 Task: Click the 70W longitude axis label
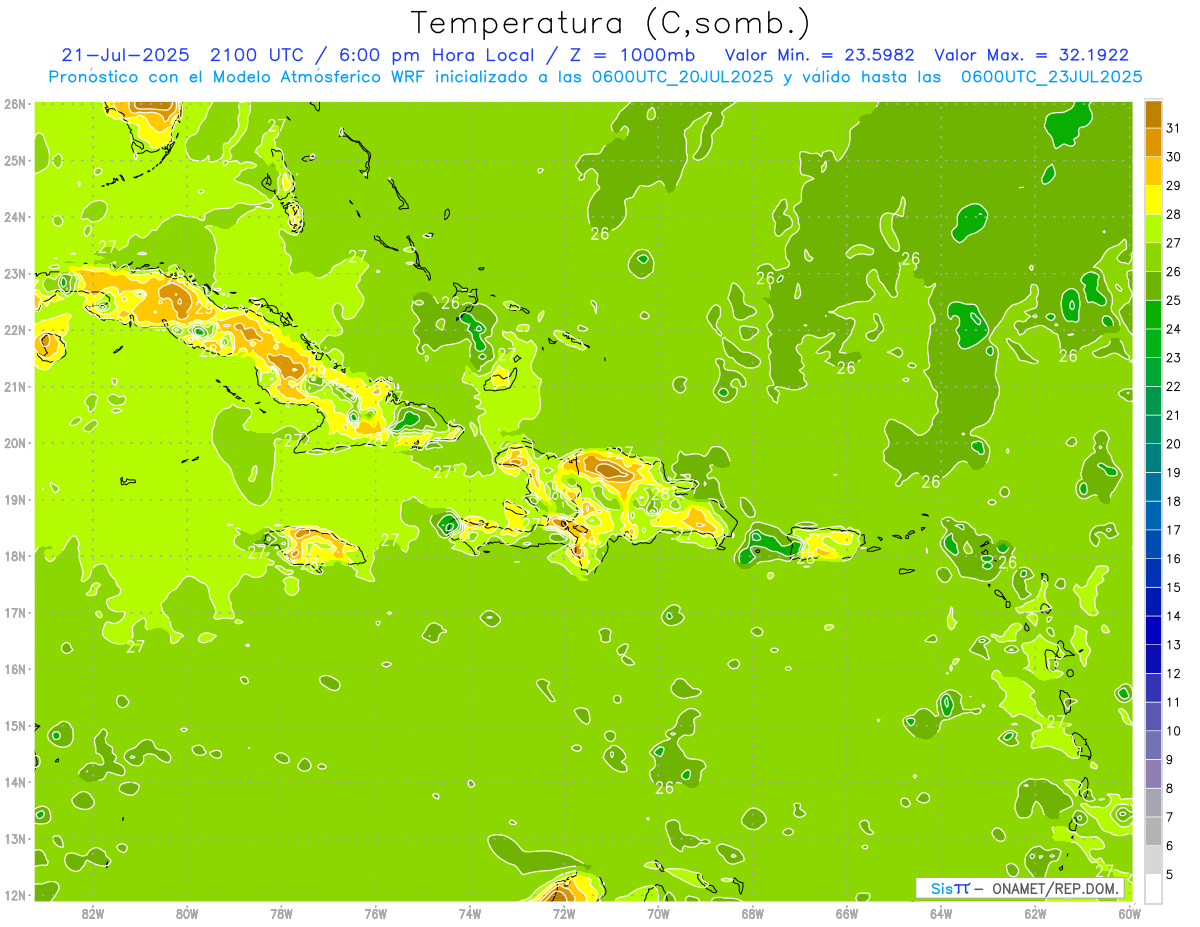tap(658, 913)
